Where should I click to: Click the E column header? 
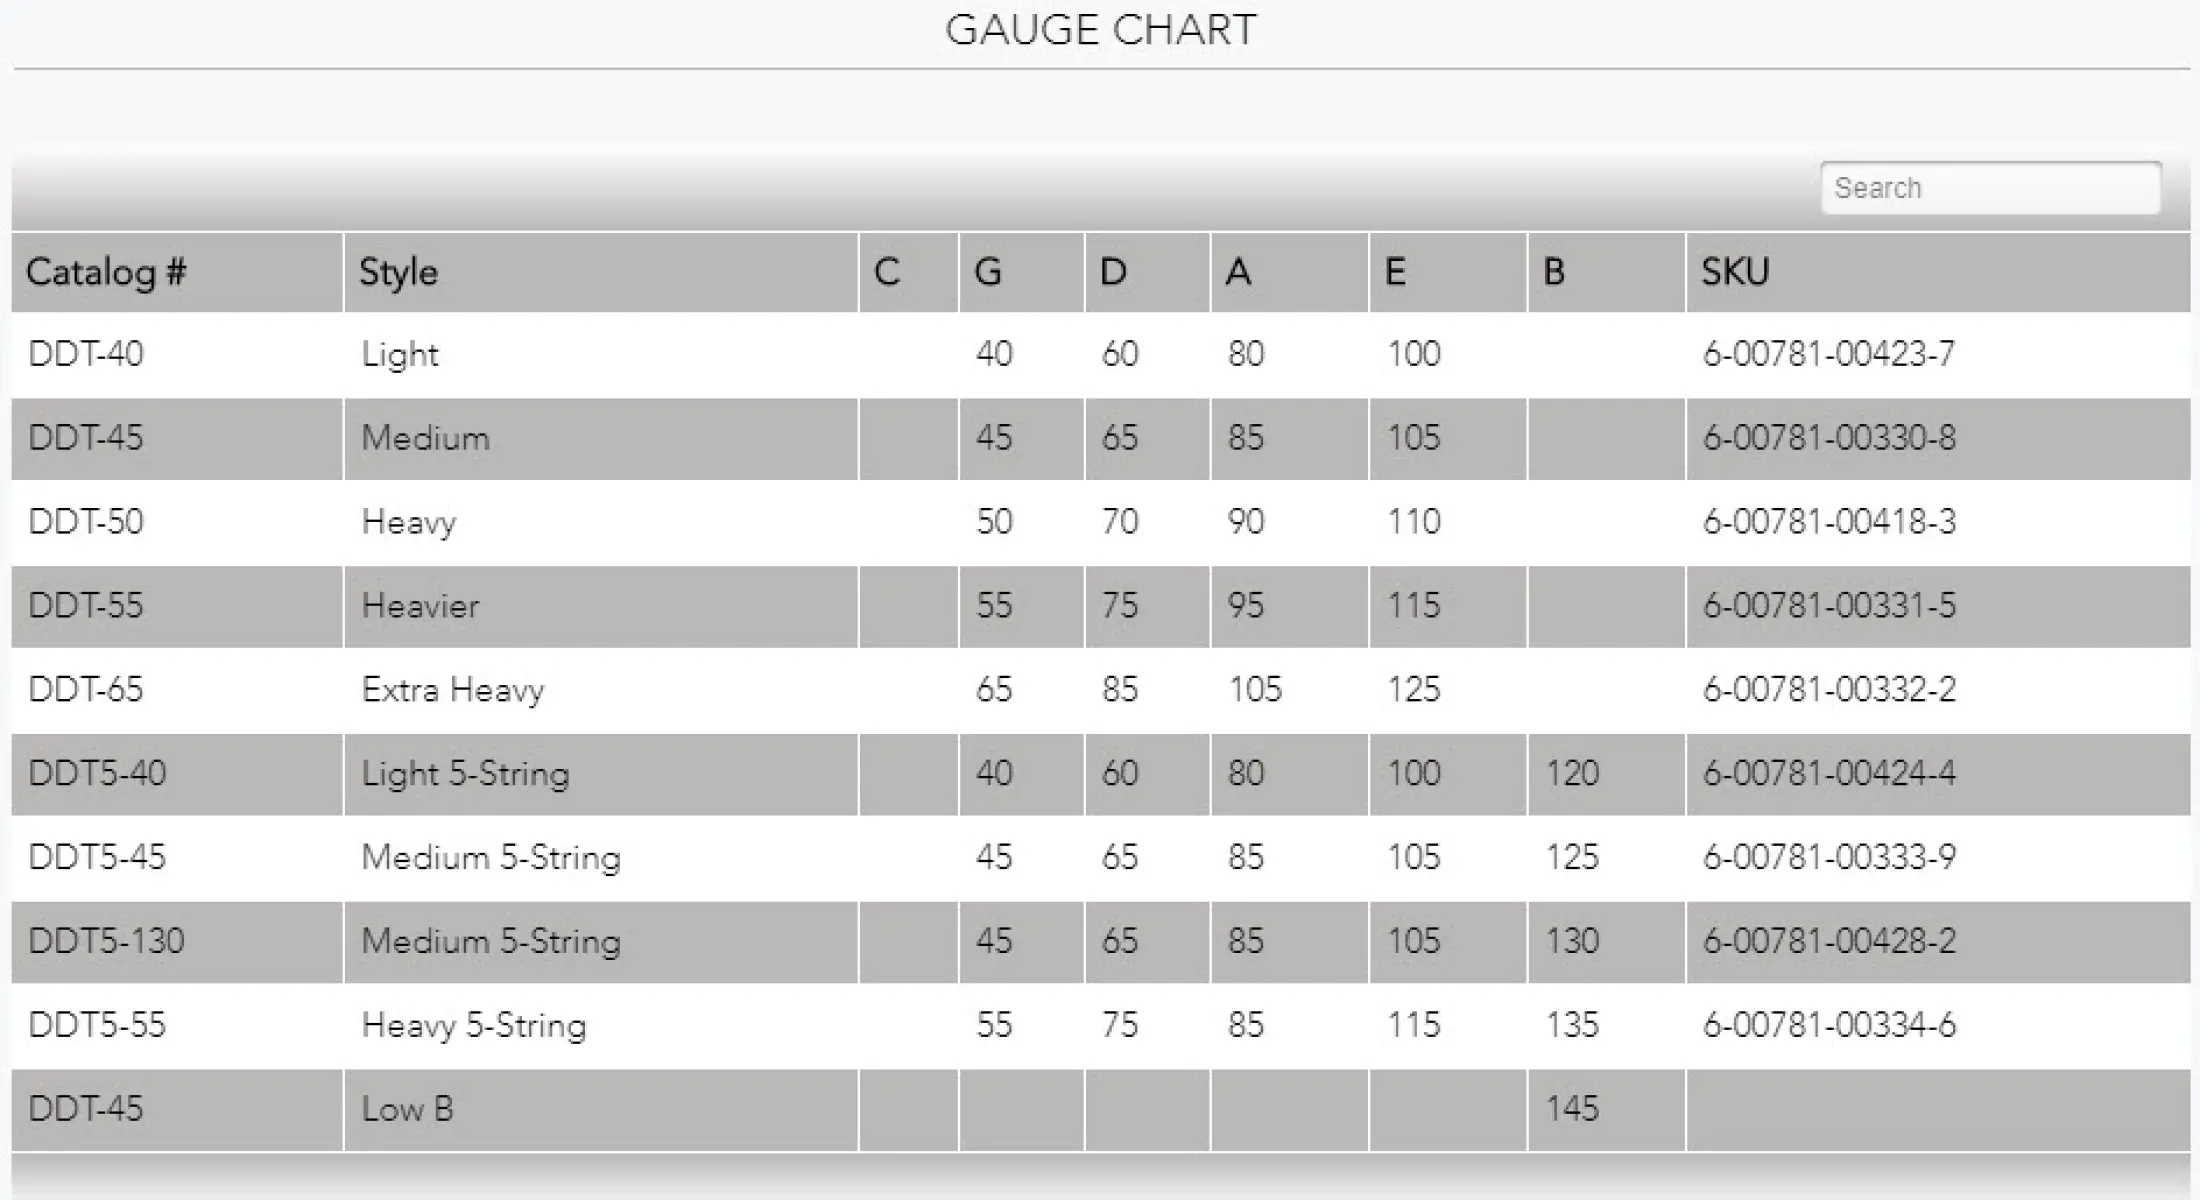[1448, 272]
